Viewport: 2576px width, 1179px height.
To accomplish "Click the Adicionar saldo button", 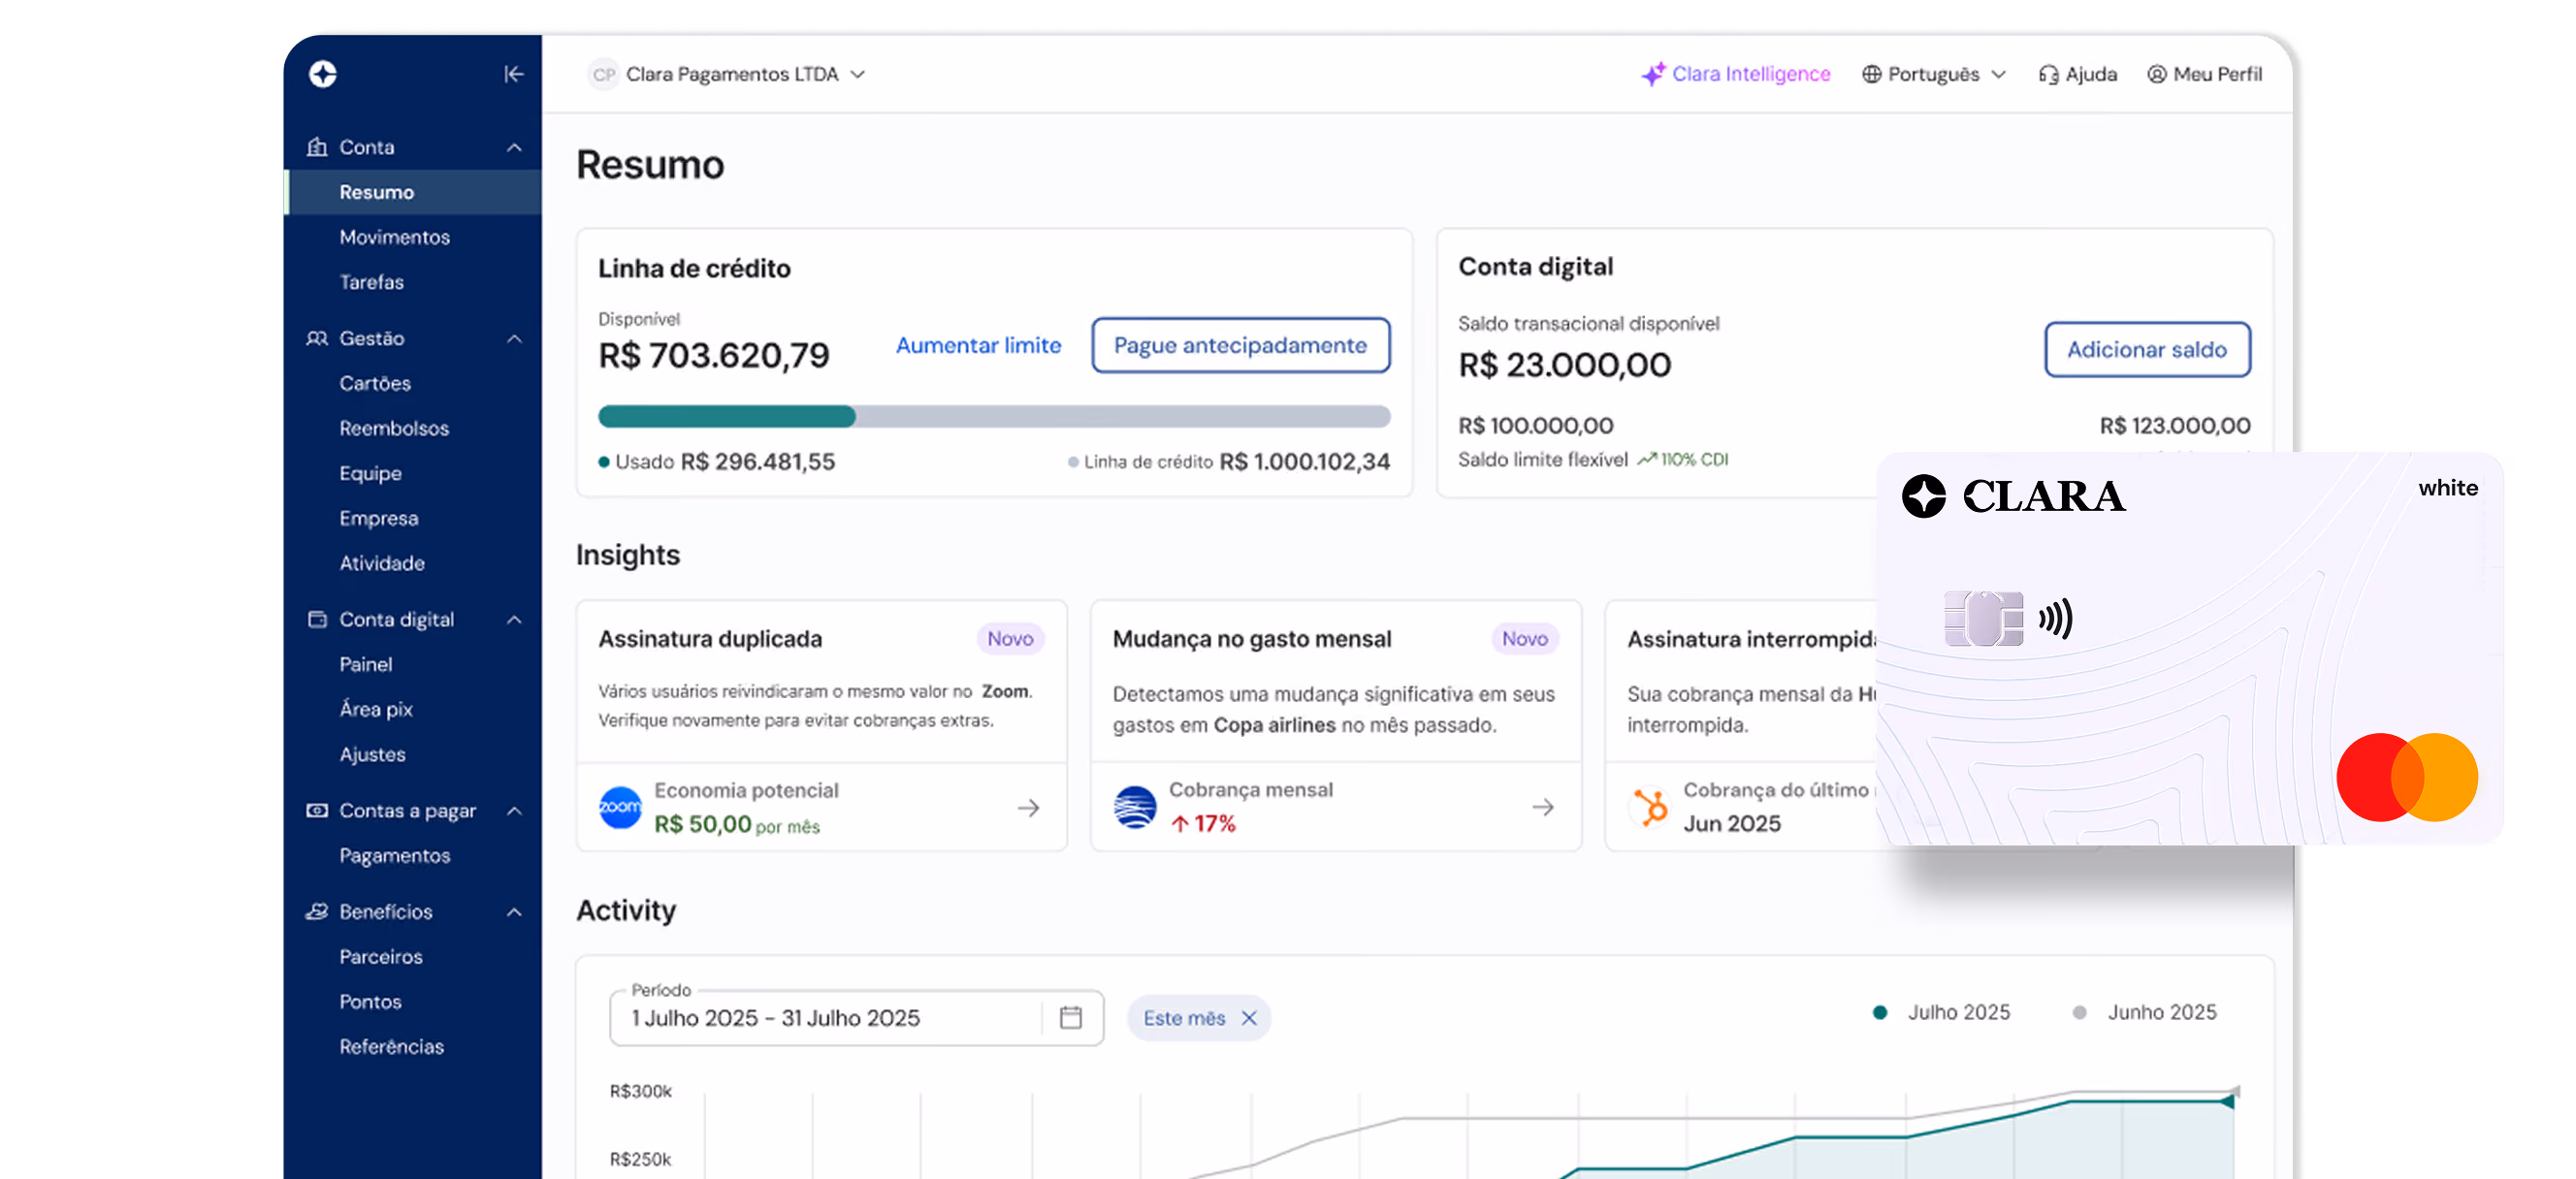I will 2147,349.
